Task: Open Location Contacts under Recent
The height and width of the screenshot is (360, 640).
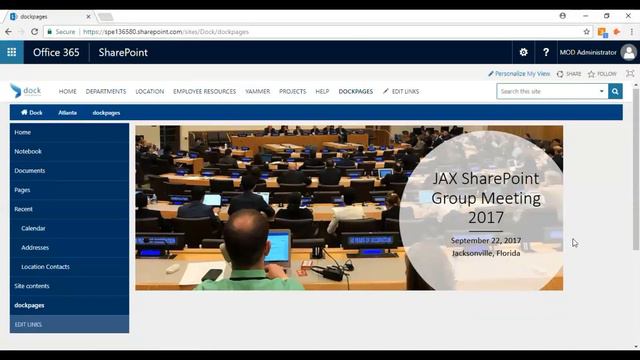Action: [69, 267]
